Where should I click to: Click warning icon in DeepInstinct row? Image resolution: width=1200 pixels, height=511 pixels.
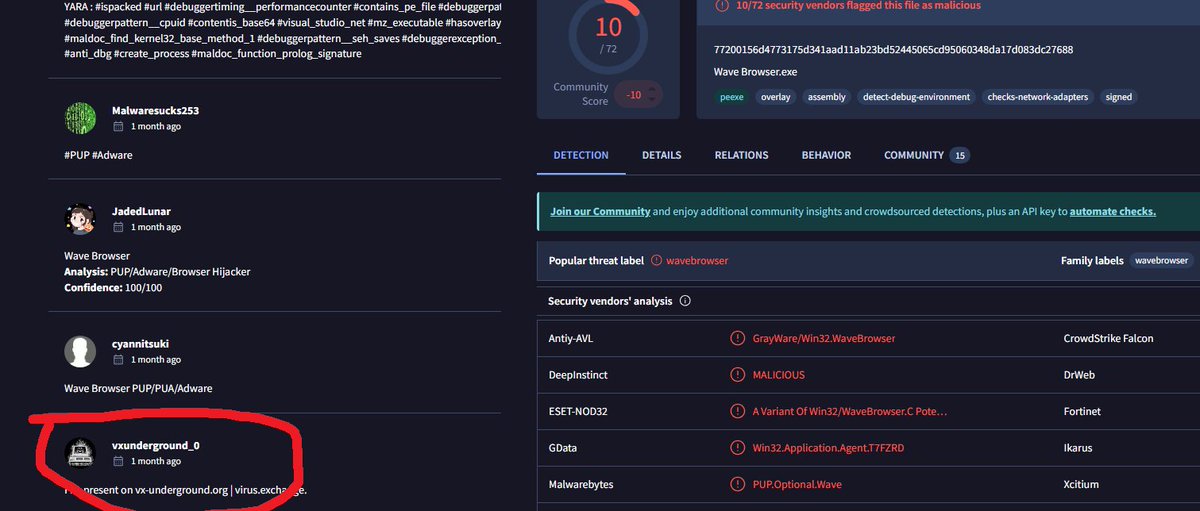(x=737, y=375)
